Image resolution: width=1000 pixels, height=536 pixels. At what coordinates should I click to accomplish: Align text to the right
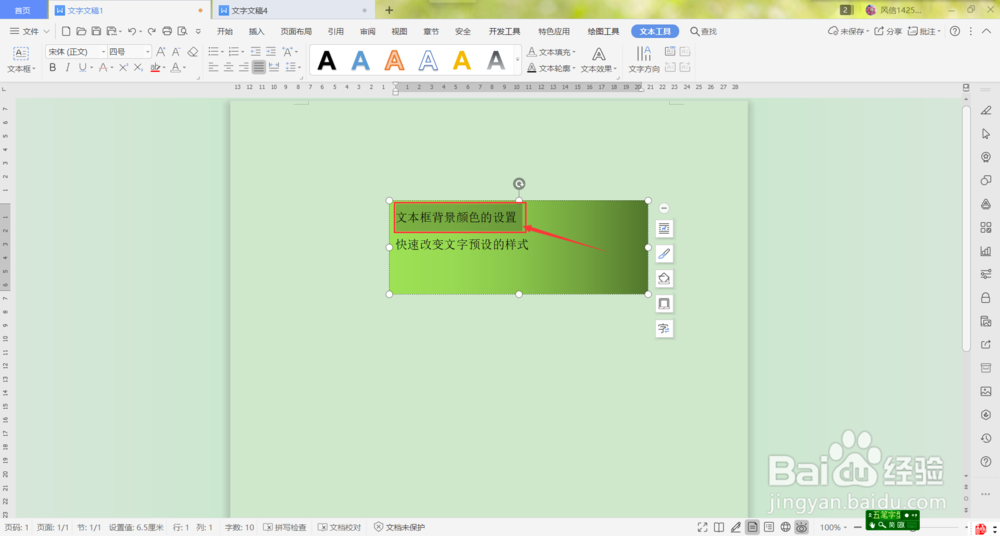[244, 67]
